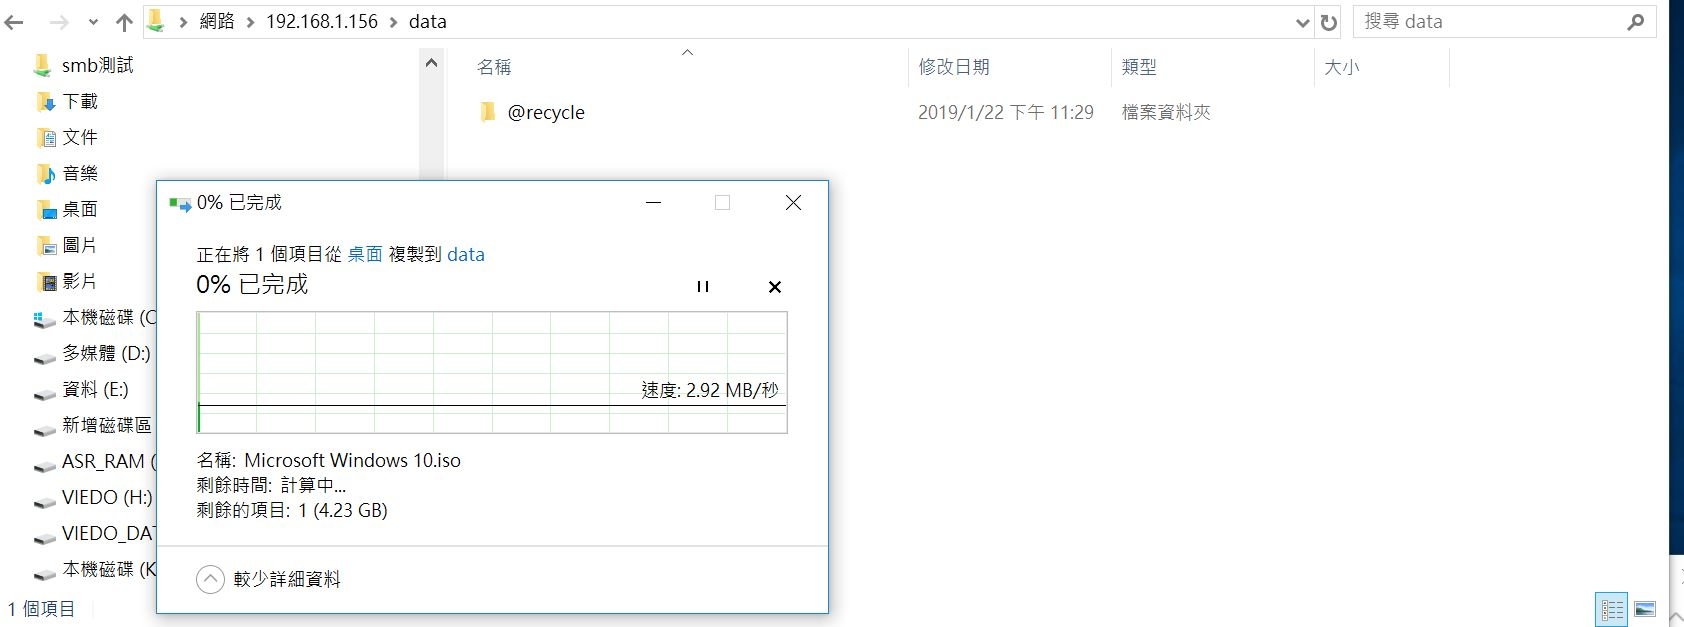1684x627 pixels.
Task: Switch to details view layout
Action: (1612, 609)
